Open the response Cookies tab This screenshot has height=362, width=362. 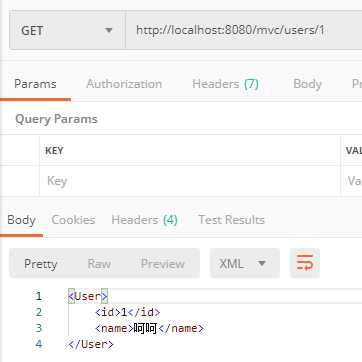tap(73, 220)
